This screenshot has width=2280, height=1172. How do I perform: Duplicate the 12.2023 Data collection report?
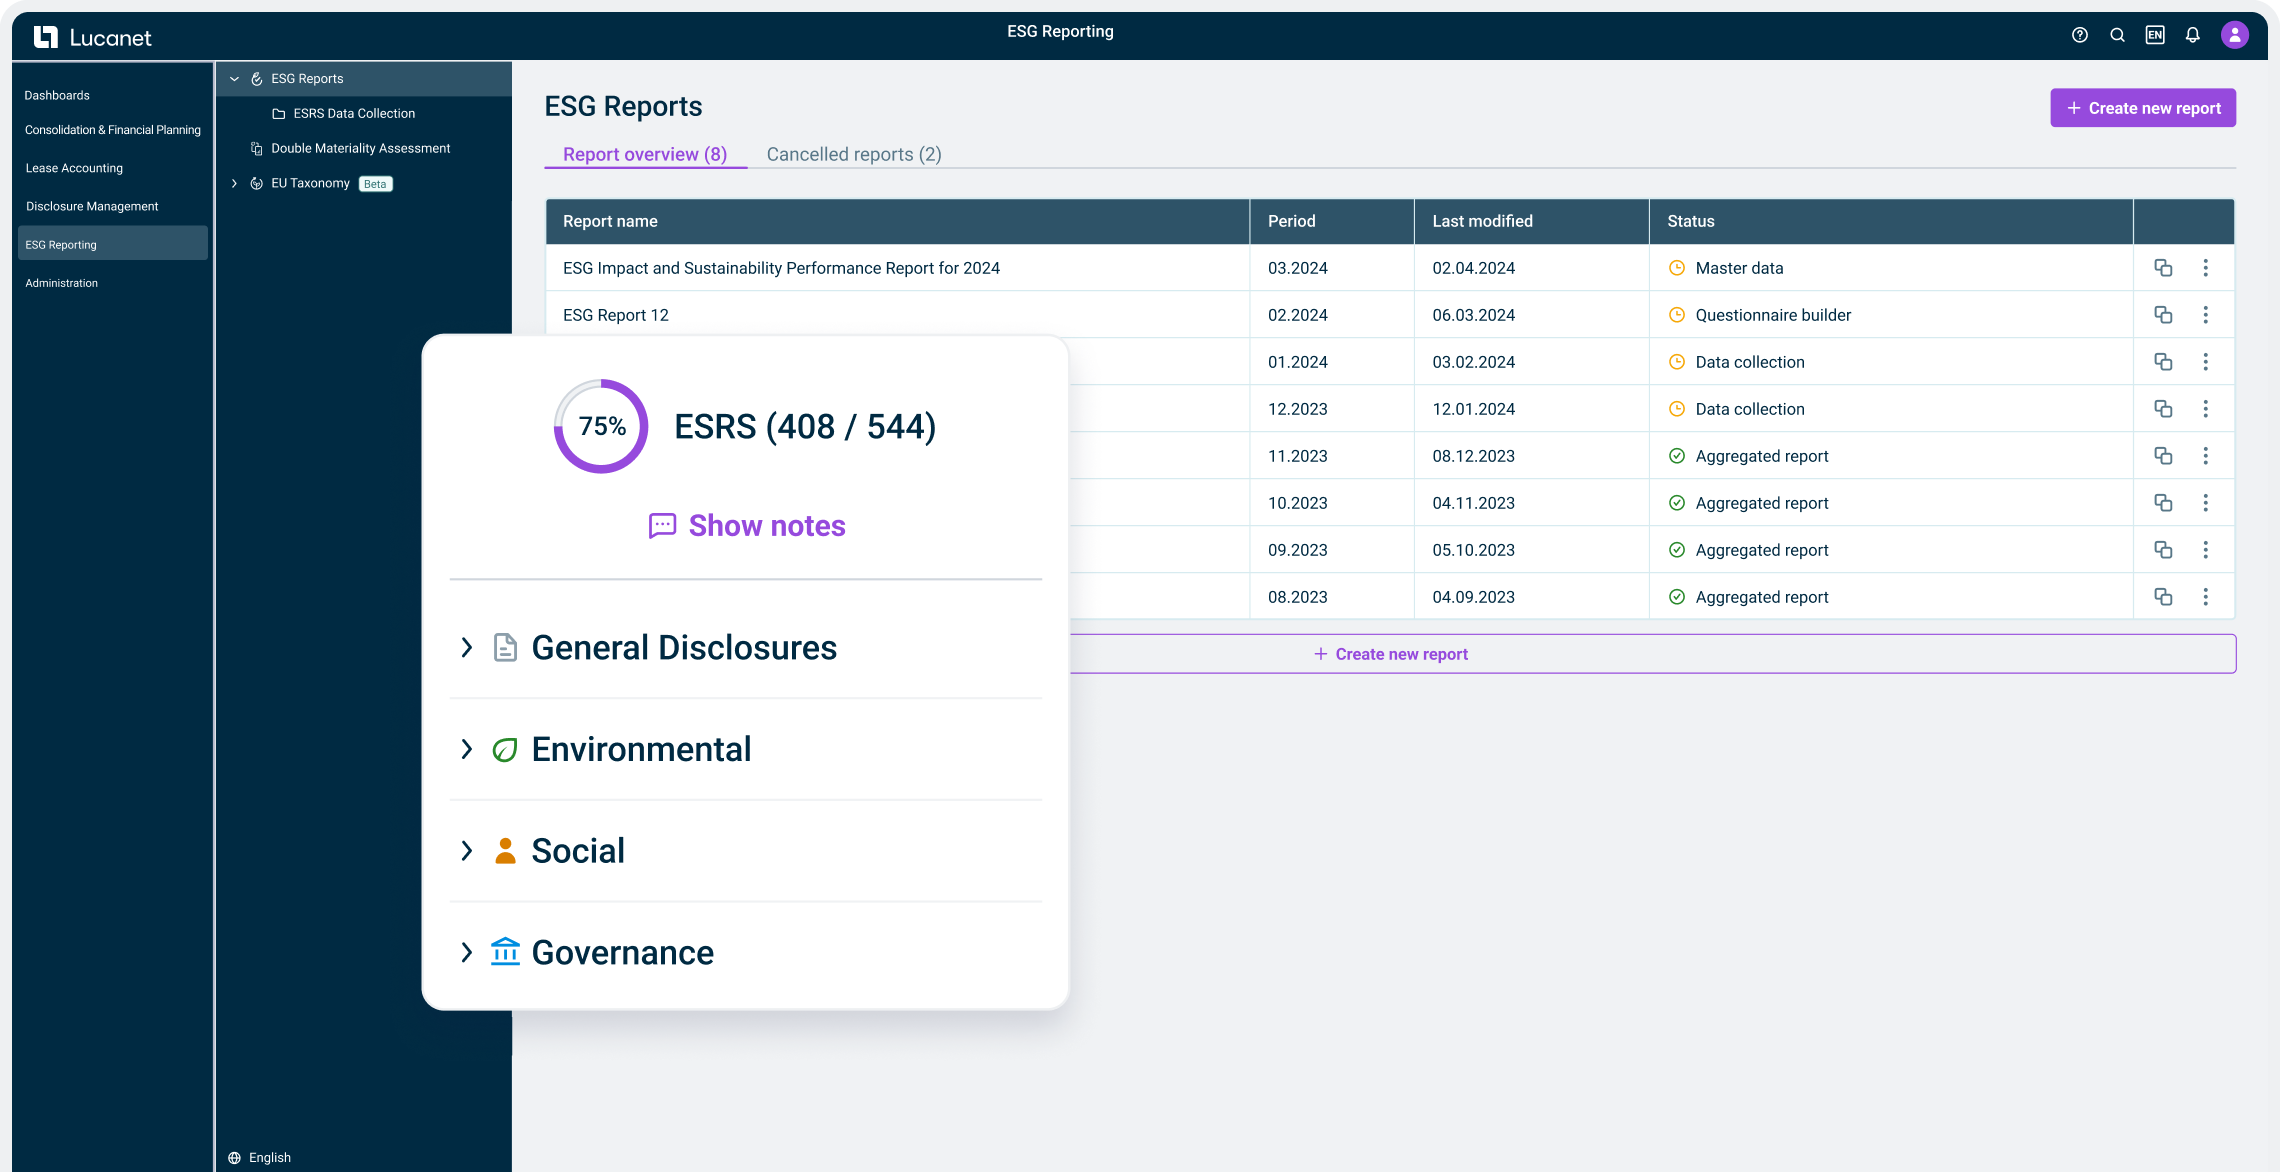2163,409
